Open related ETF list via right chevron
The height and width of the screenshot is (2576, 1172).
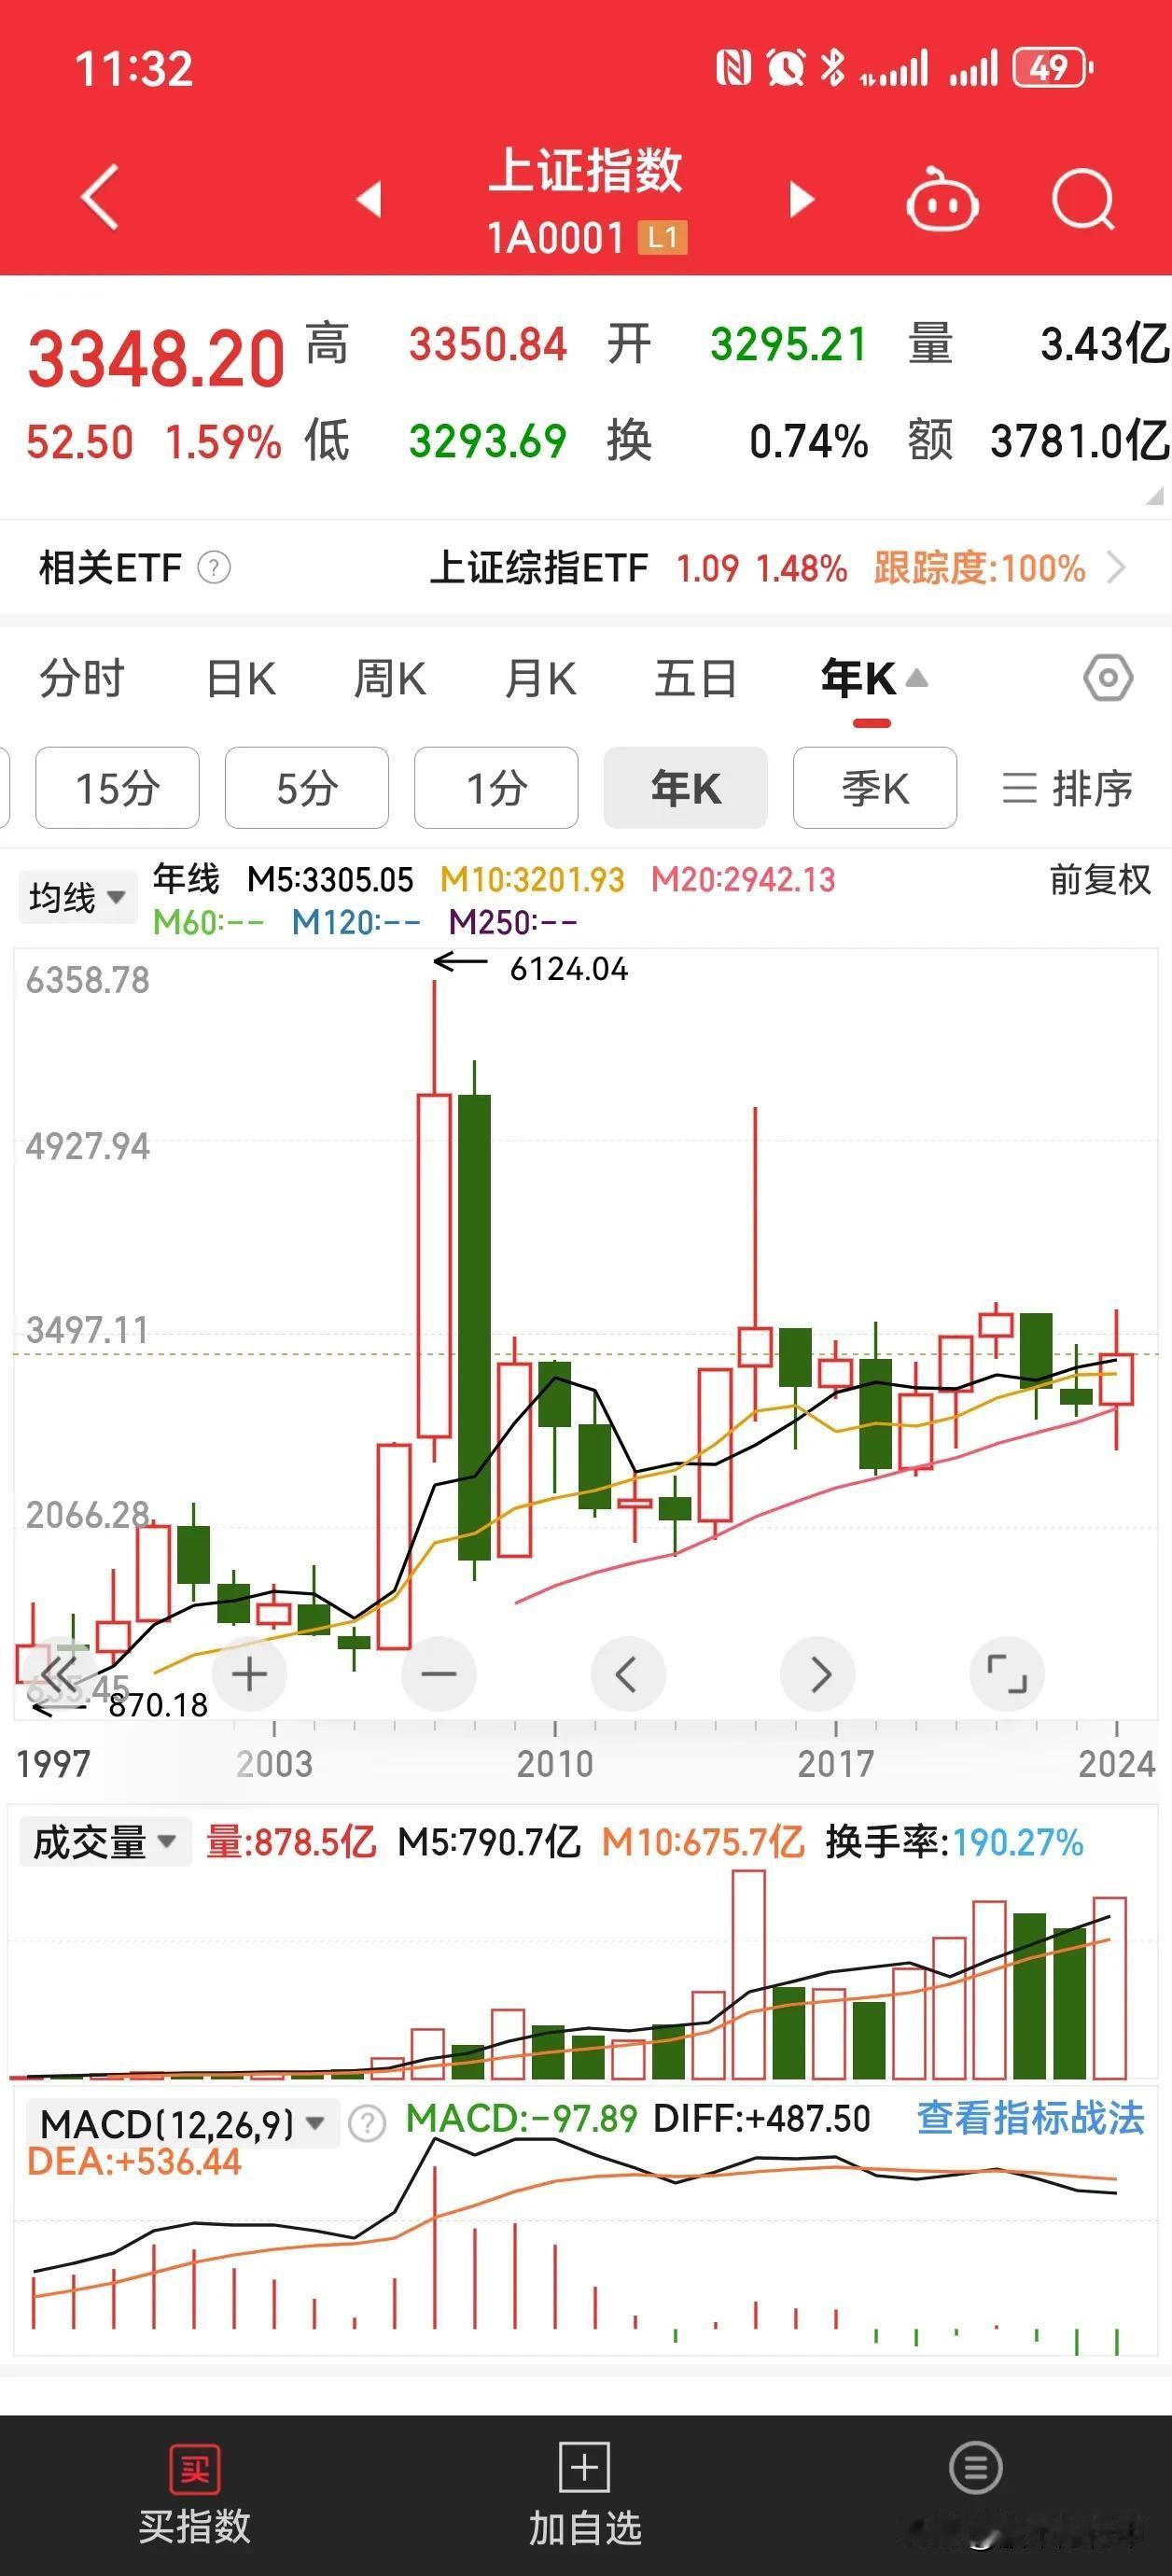click(1117, 568)
